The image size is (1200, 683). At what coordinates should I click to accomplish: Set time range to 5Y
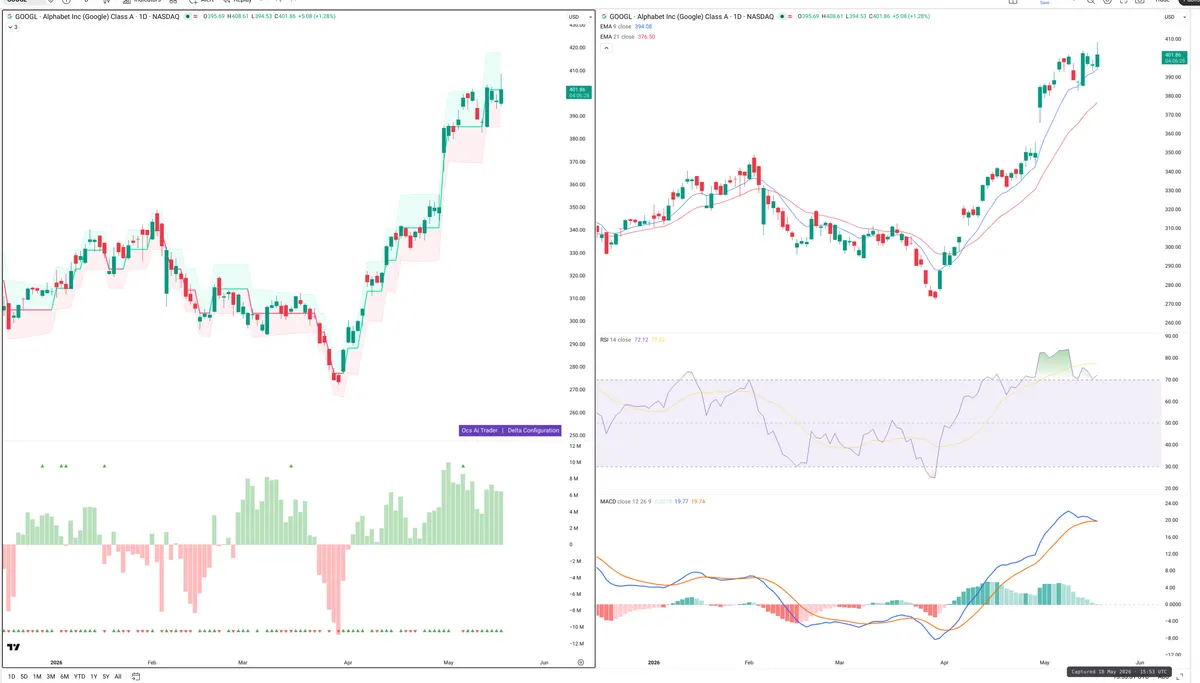pos(106,677)
